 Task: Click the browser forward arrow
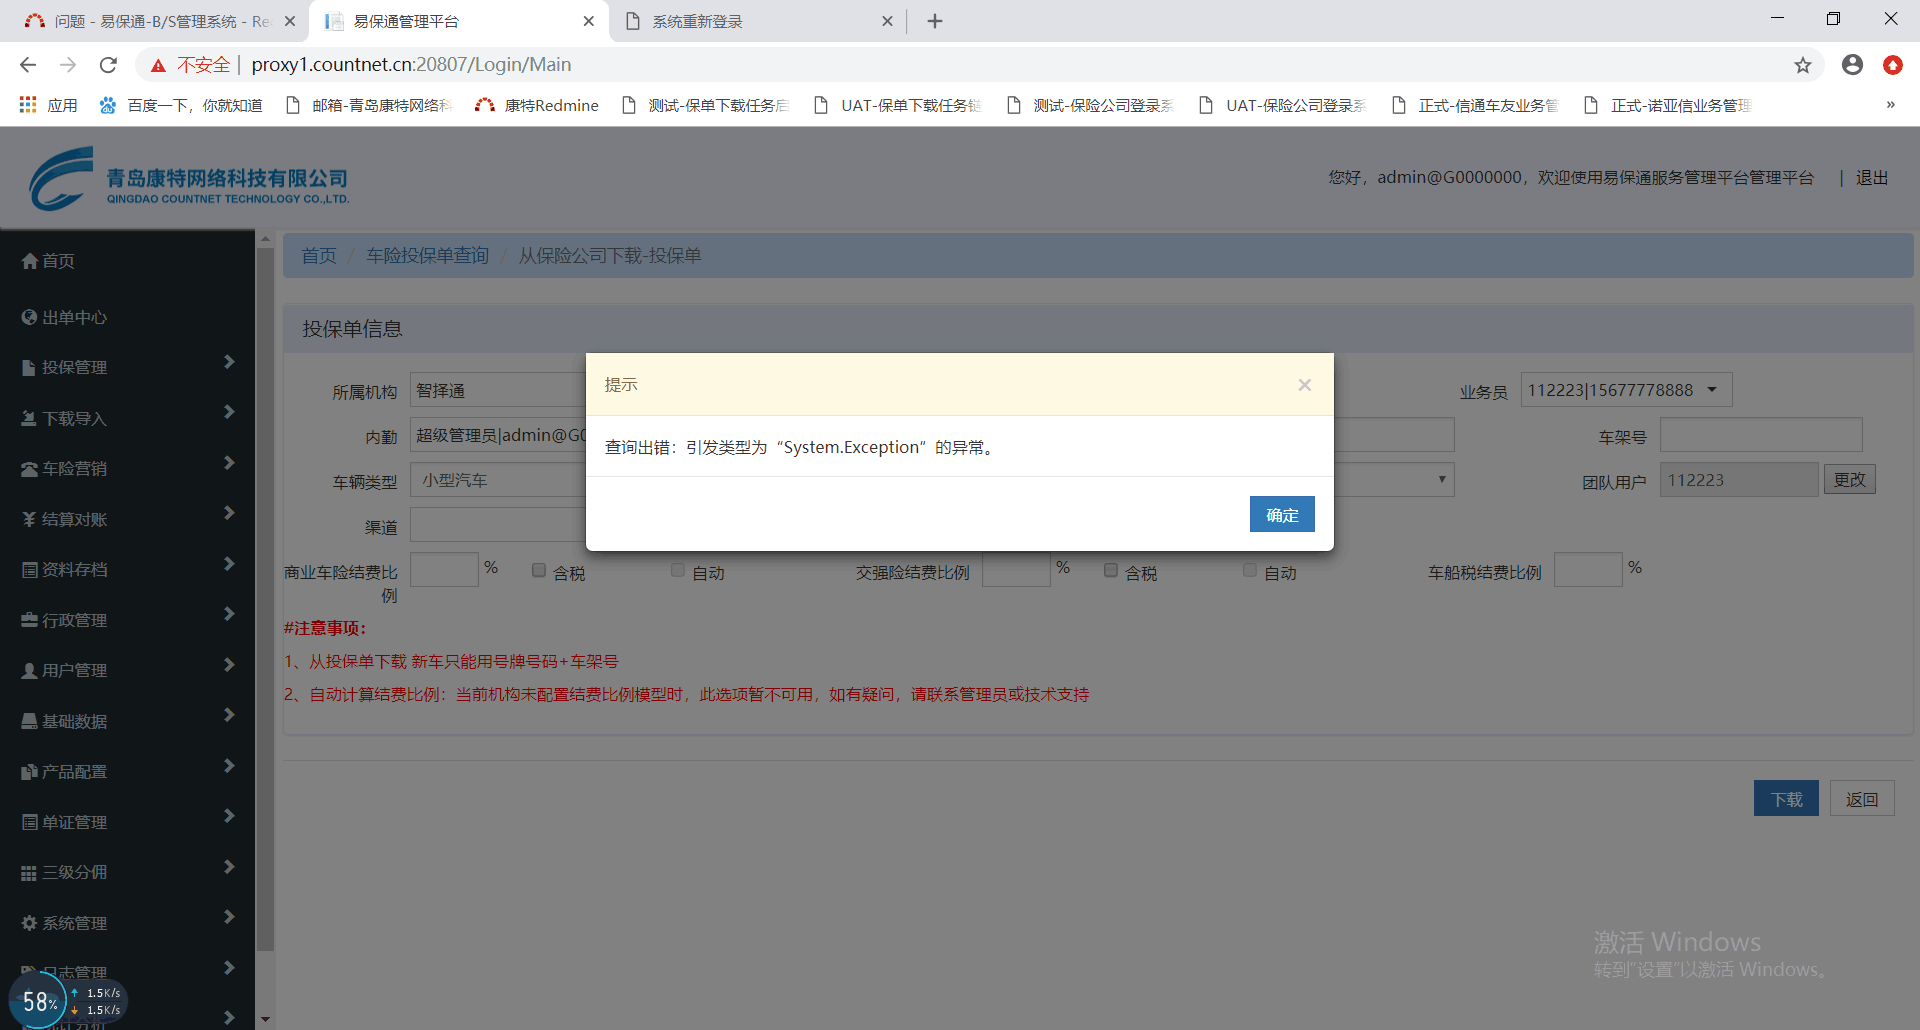coord(68,65)
